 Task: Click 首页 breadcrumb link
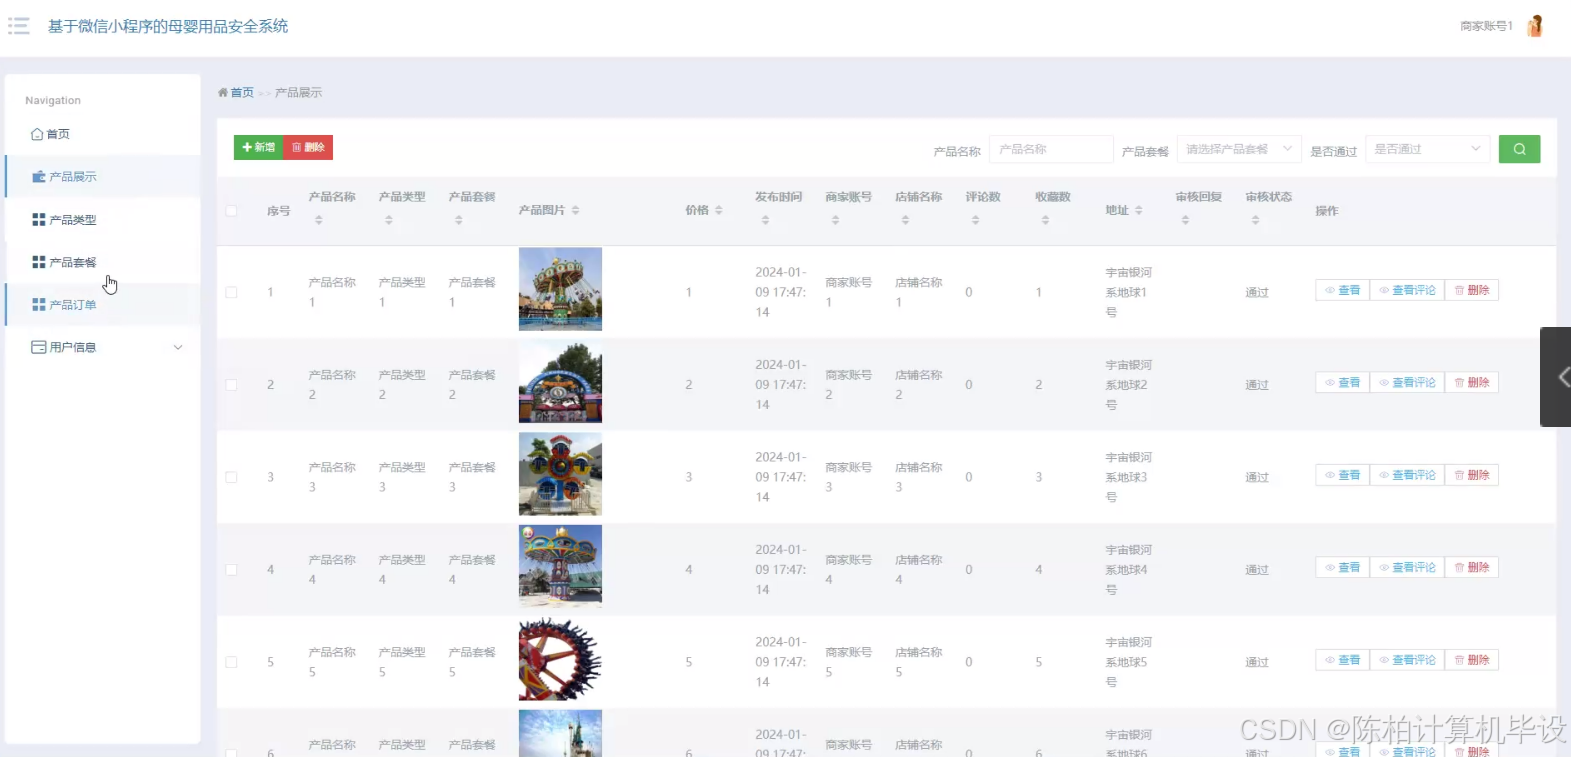(242, 92)
